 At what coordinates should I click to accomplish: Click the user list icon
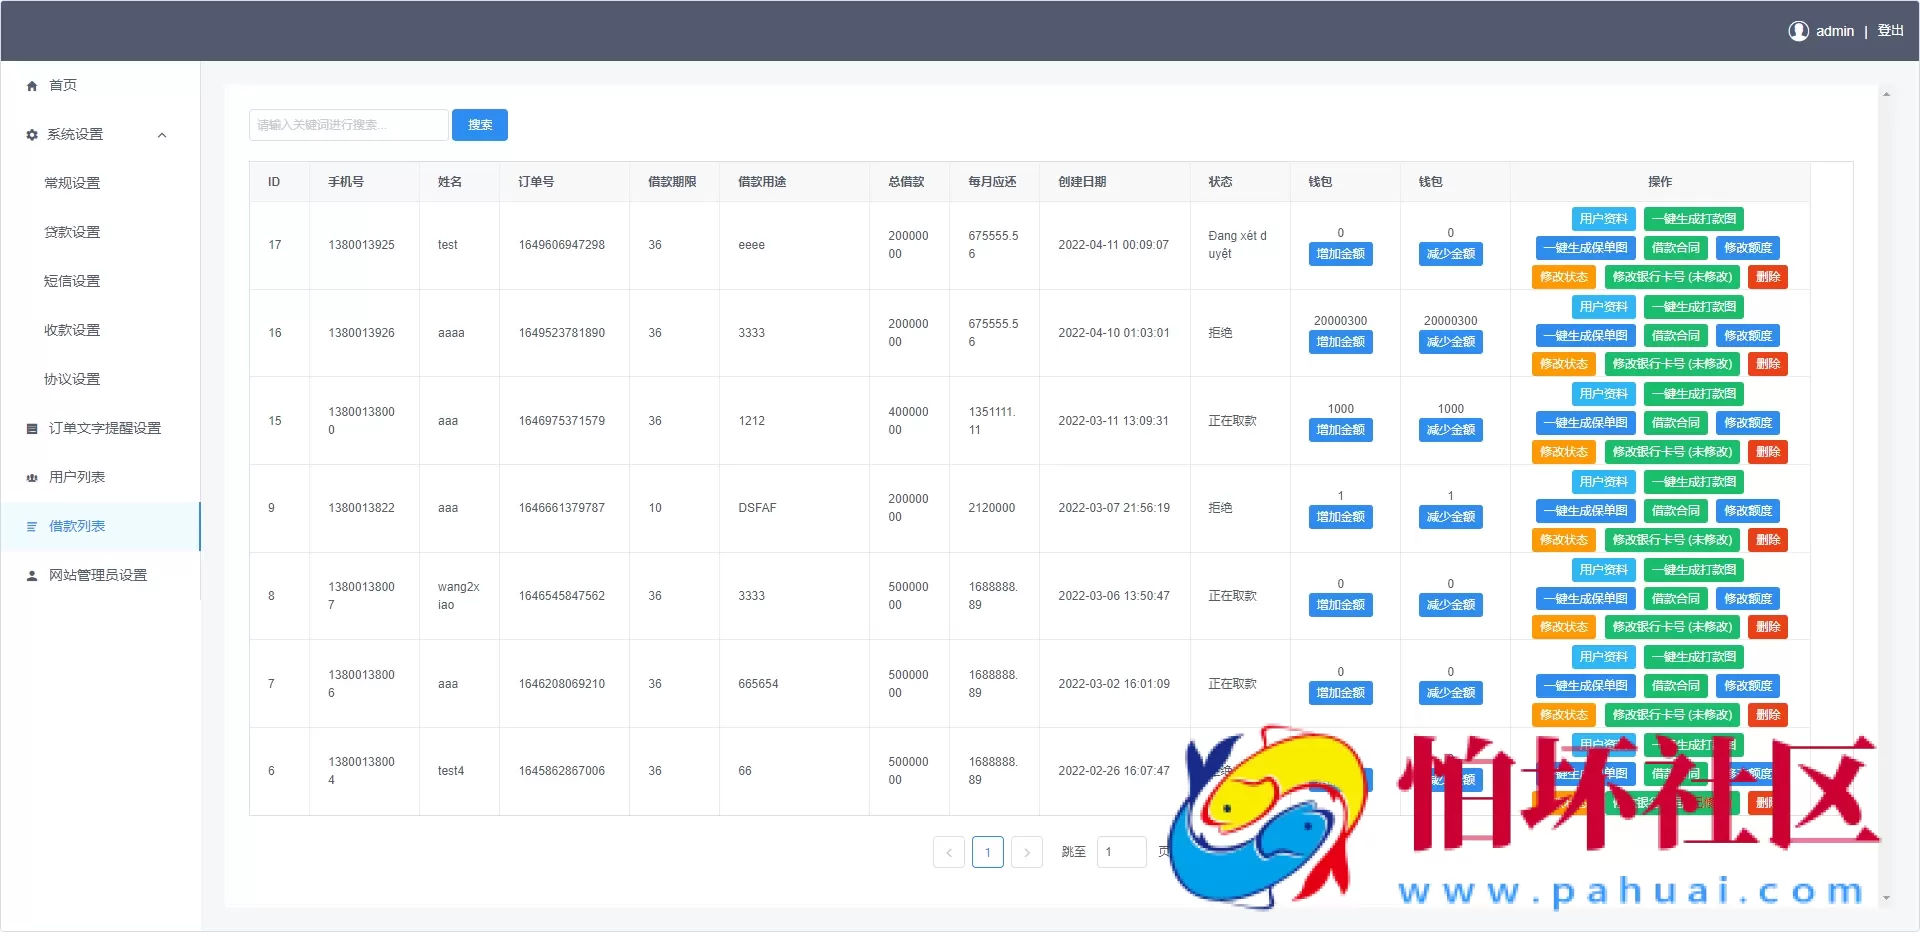tap(32, 478)
